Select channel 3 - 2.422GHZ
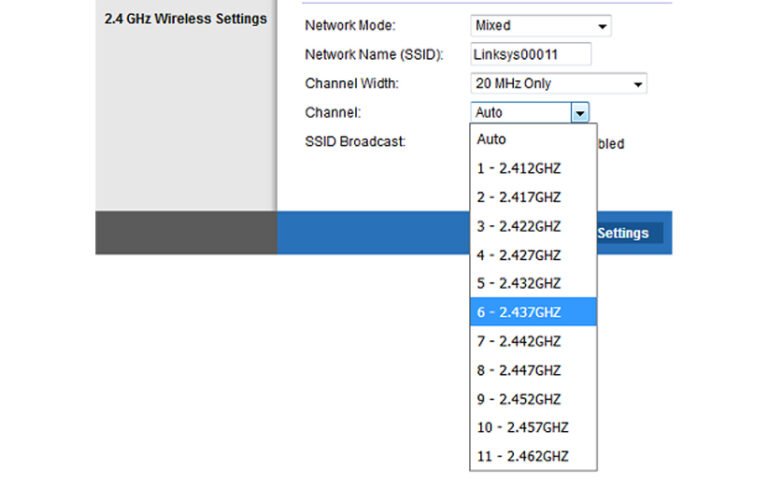Screen dimensions: 768x488 pyautogui.click(x=533, y=226)
